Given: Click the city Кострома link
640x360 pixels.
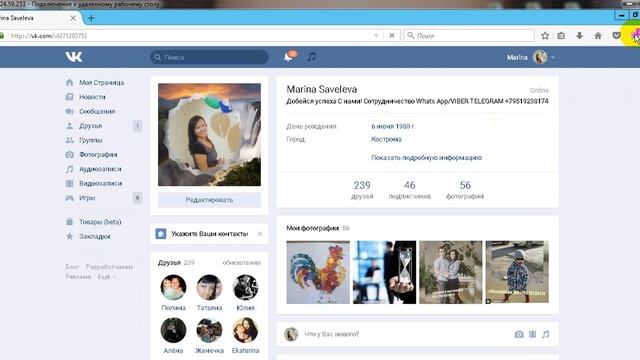Looking at the screenshot, I should [x=386, y=139].
